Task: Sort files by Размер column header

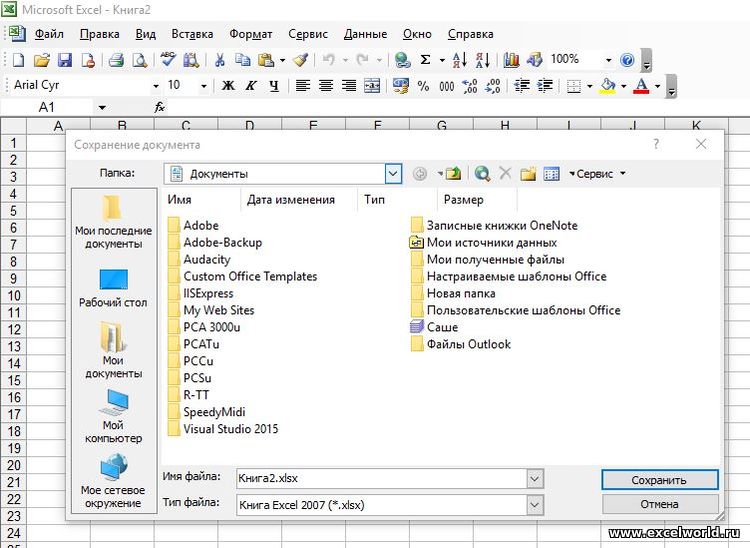Action: coord(477,200)
